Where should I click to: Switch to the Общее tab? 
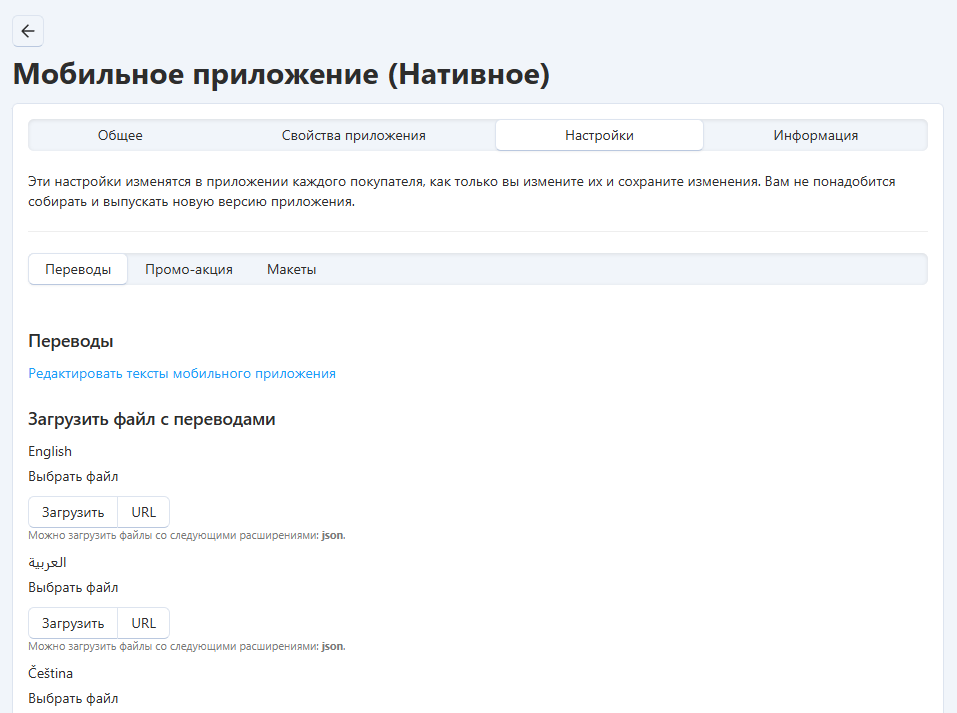[x=120, y=135]
